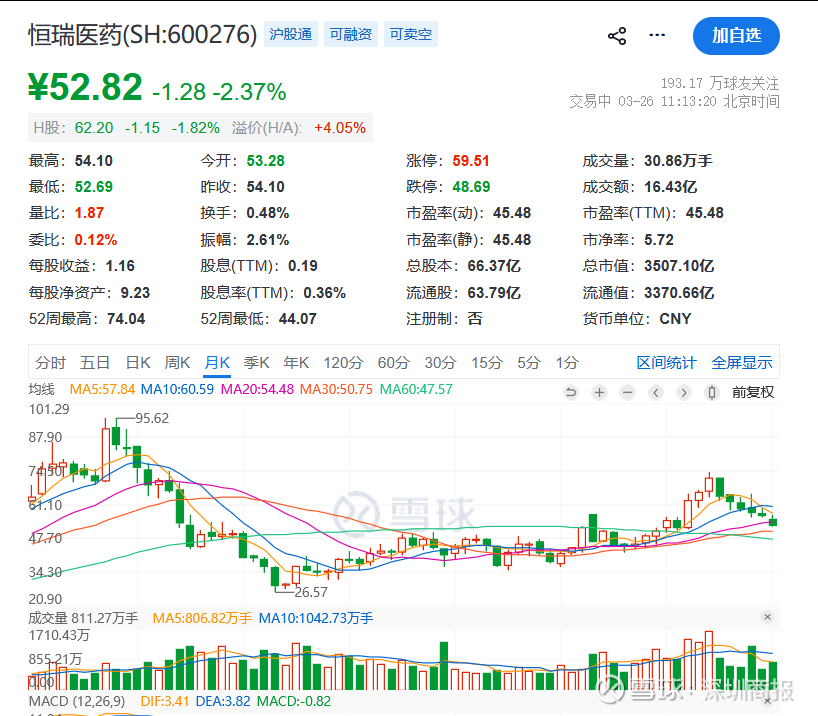Click the 均线 label
The height and width of the screenshot is (716, 818).
click(42, 389)
